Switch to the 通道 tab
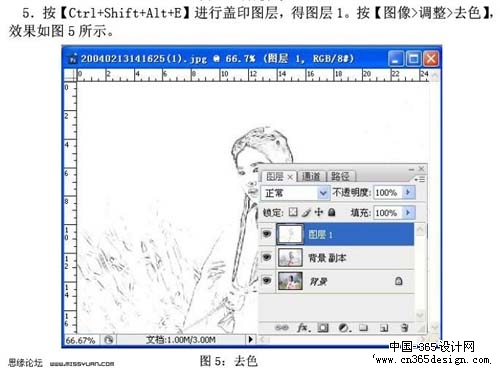 click(x=311, y=176)
